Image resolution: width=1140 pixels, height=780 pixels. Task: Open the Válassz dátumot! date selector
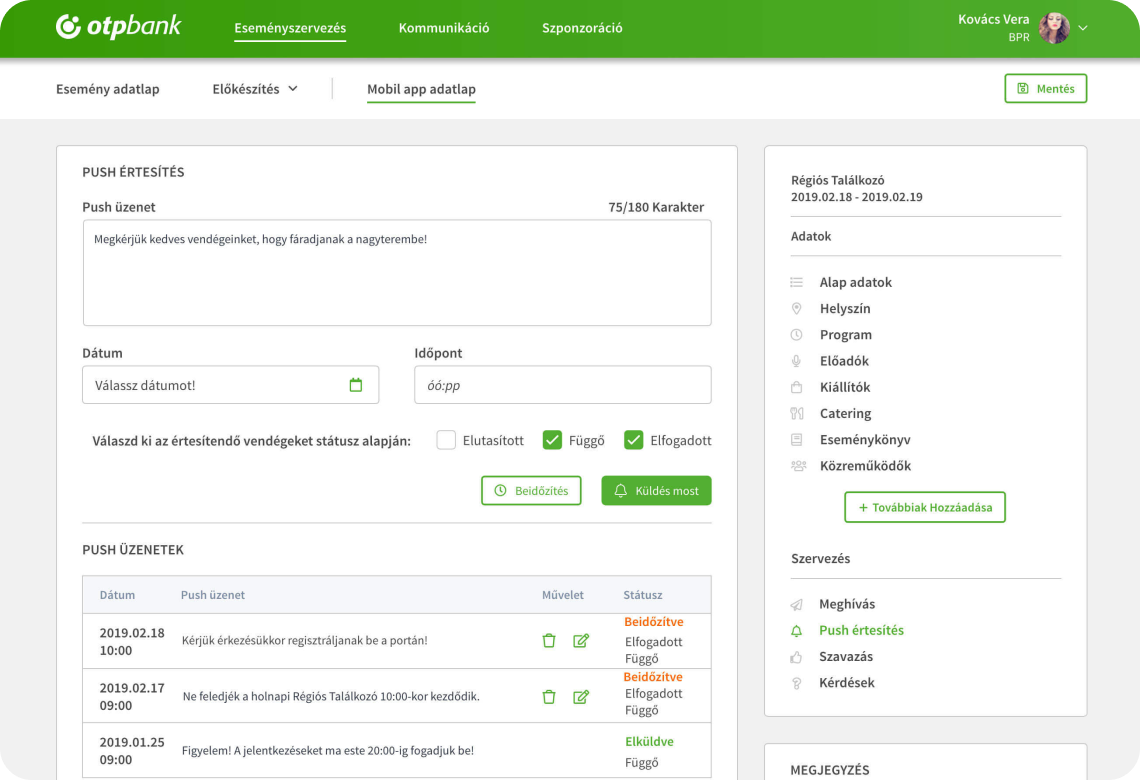coord(230,385)
